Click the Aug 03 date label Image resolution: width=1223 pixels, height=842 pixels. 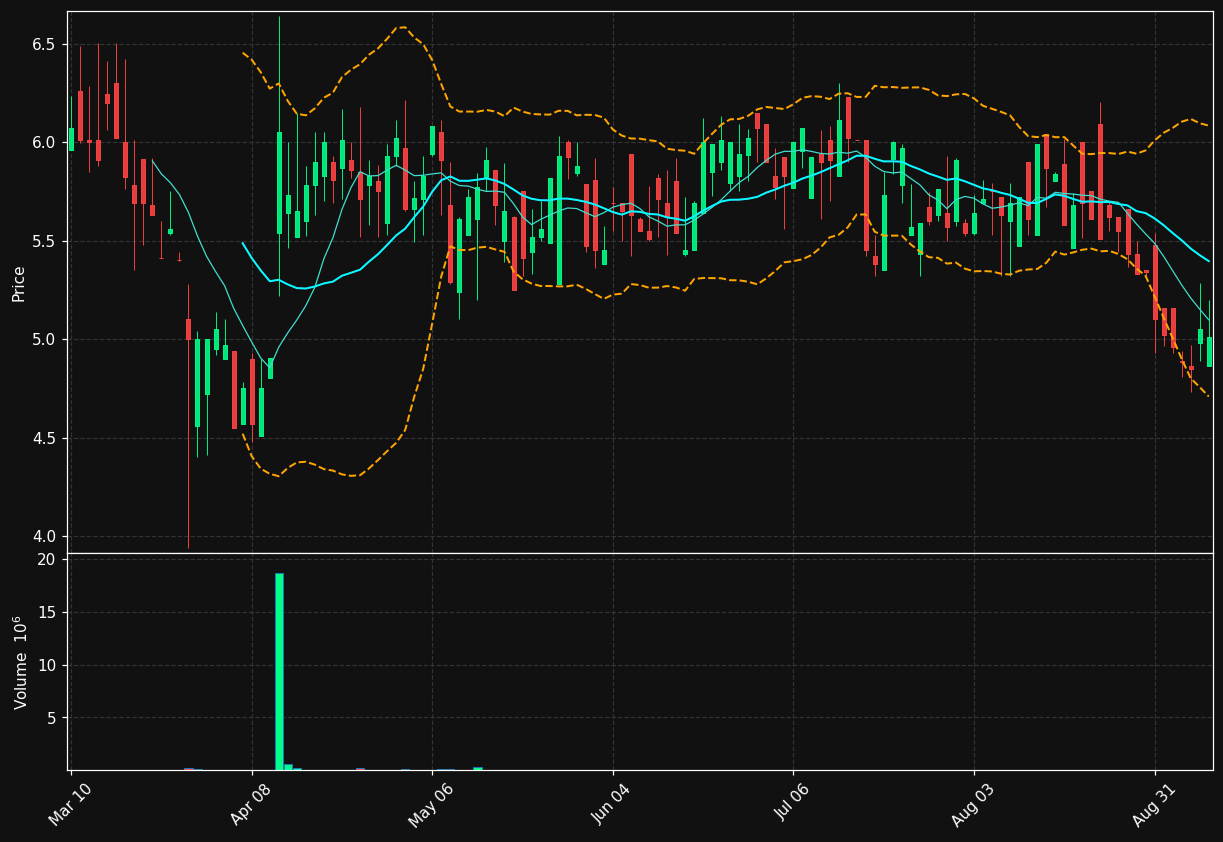pyautogui.click(x=974, y=805)
